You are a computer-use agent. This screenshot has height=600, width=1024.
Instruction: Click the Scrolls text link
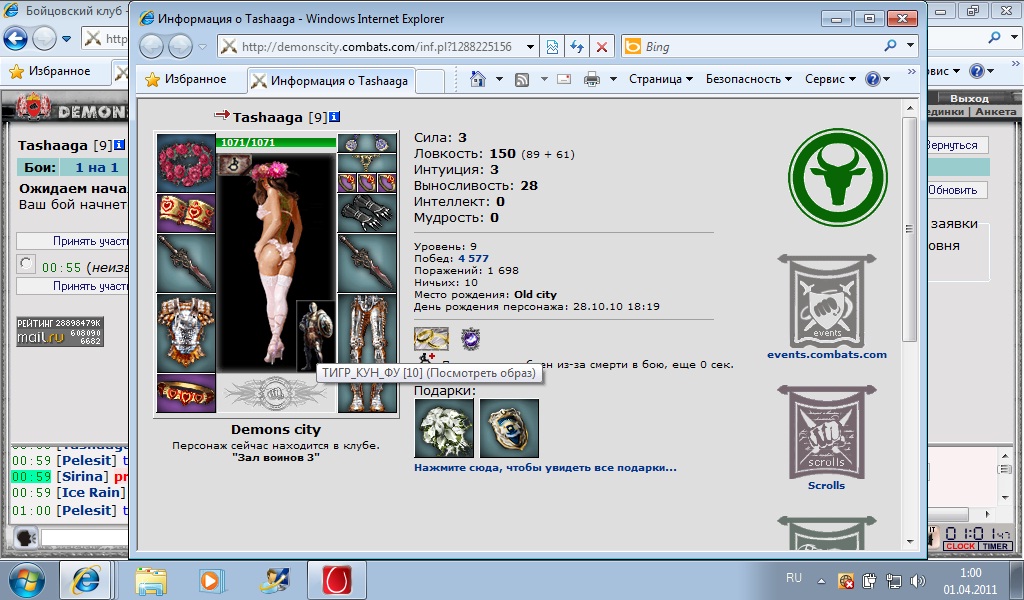pos(827,485)
